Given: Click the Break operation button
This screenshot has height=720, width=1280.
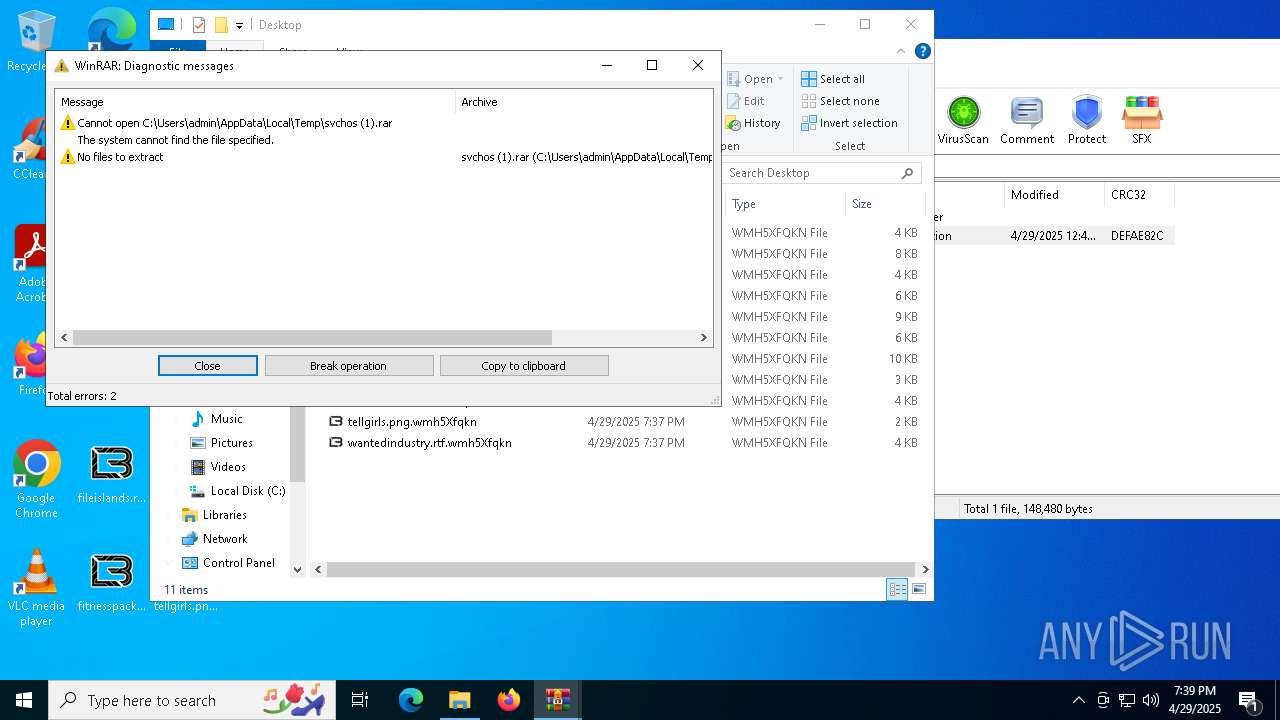Looking at the screenshot, I should [x=348, y=366].
